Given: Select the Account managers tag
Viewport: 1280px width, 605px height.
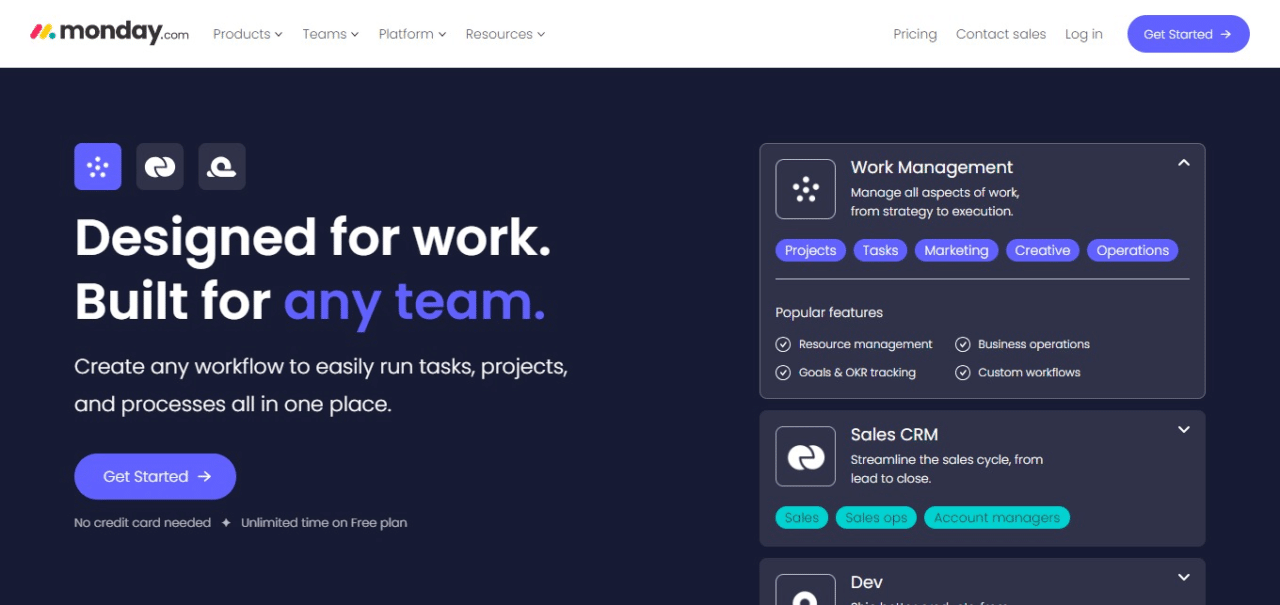Looking at the screenshot, I should click(997, 517).
